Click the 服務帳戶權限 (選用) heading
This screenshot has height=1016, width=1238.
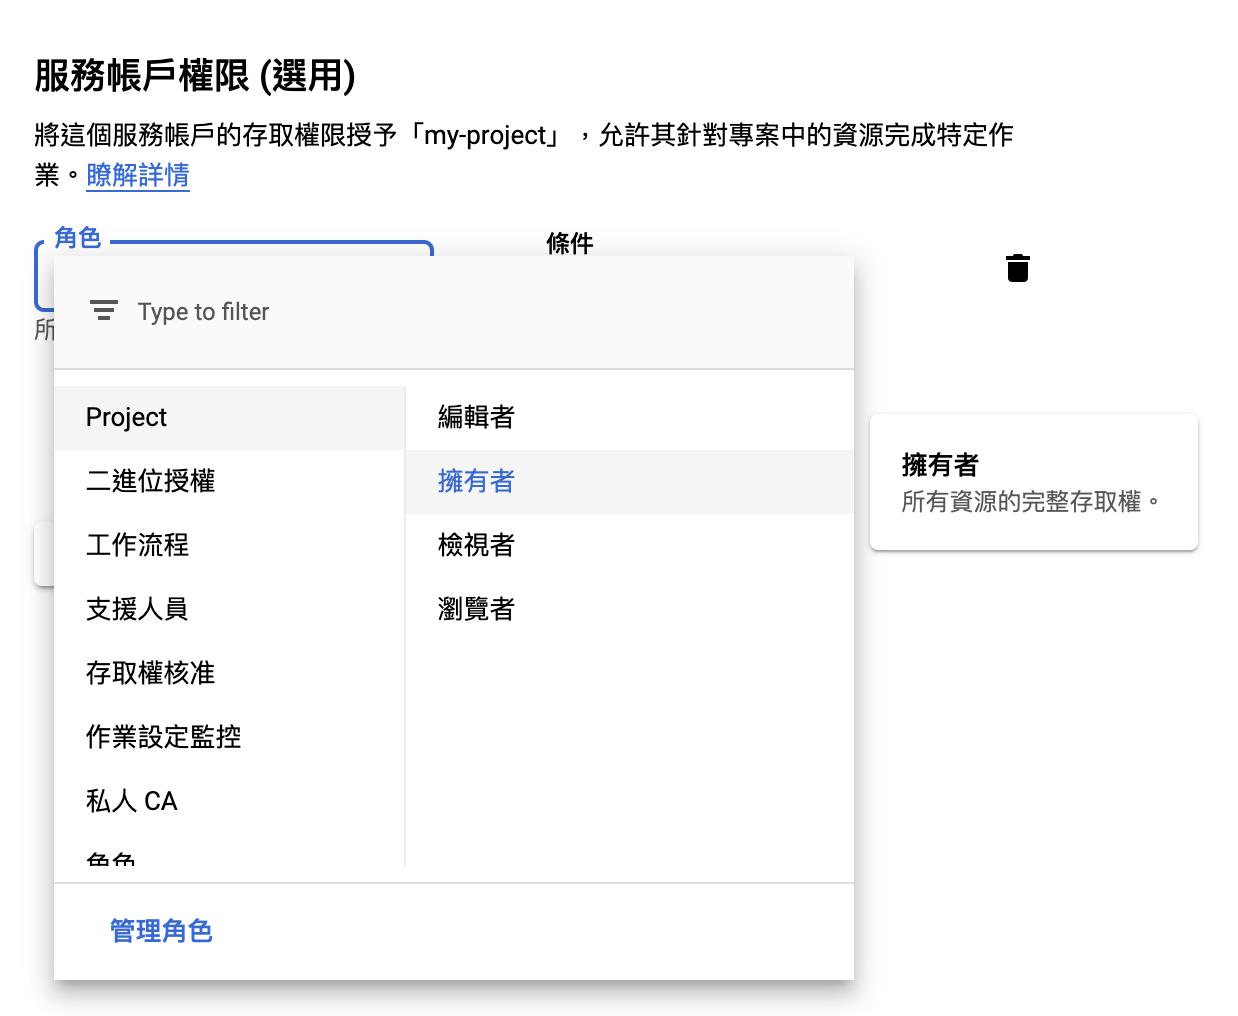point(195,75)
